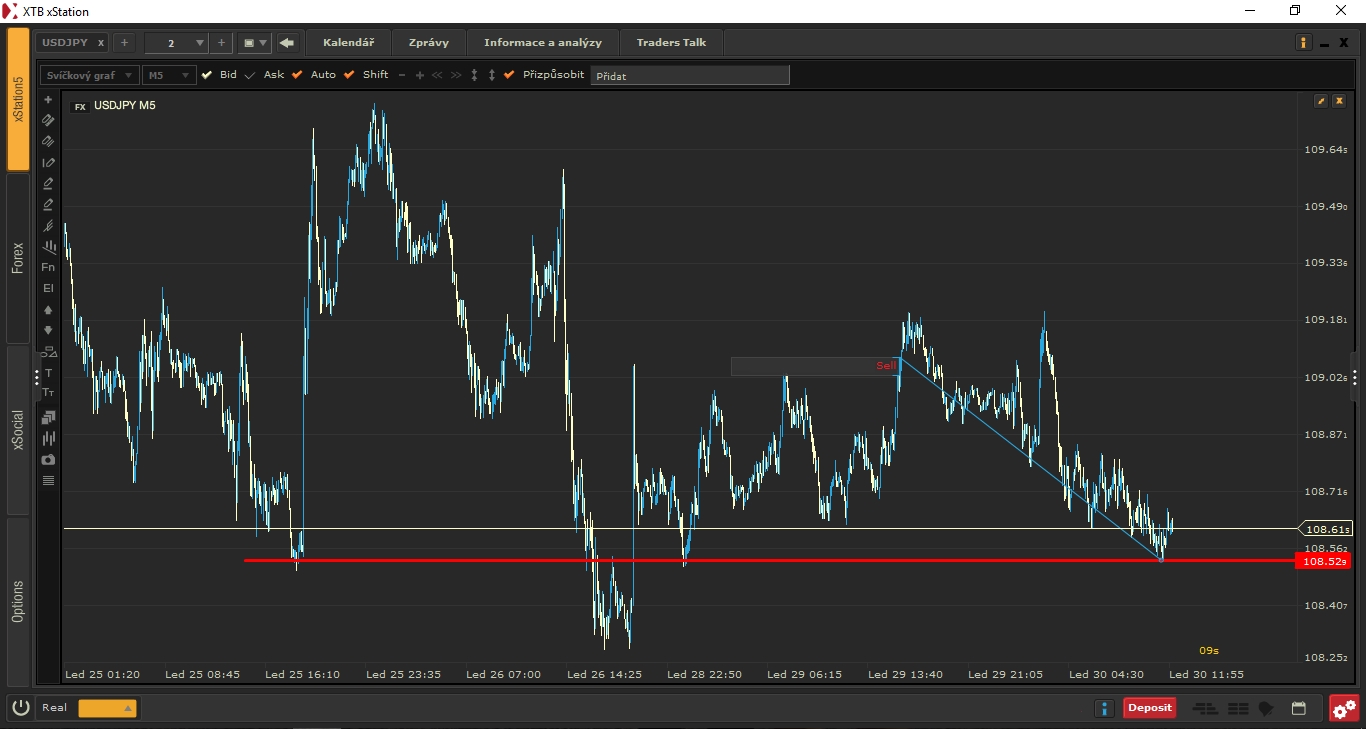
Task: Open the account selector dropdown next to Real
Action: click(107, 708)
